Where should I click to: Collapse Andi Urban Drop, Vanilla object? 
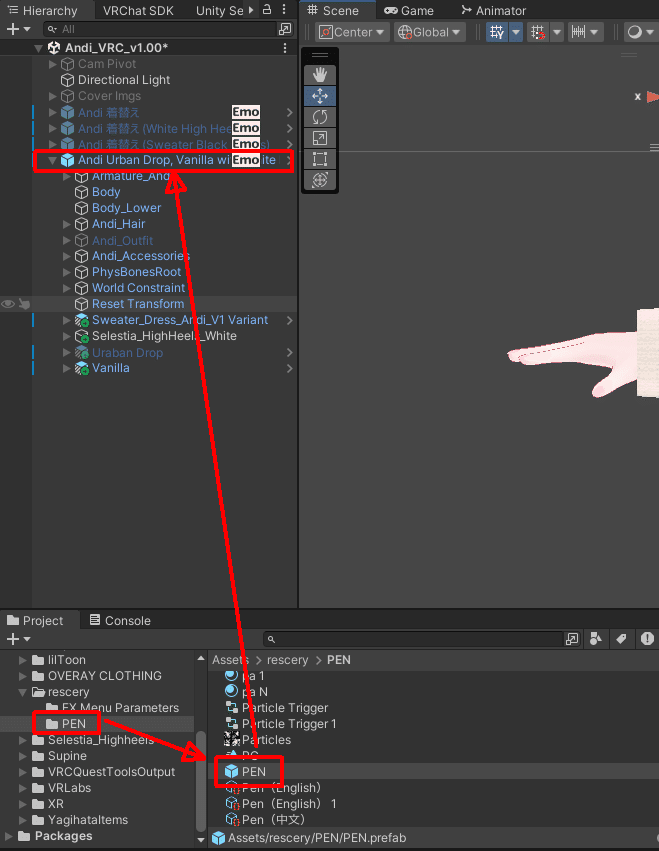tap(53, 160)
